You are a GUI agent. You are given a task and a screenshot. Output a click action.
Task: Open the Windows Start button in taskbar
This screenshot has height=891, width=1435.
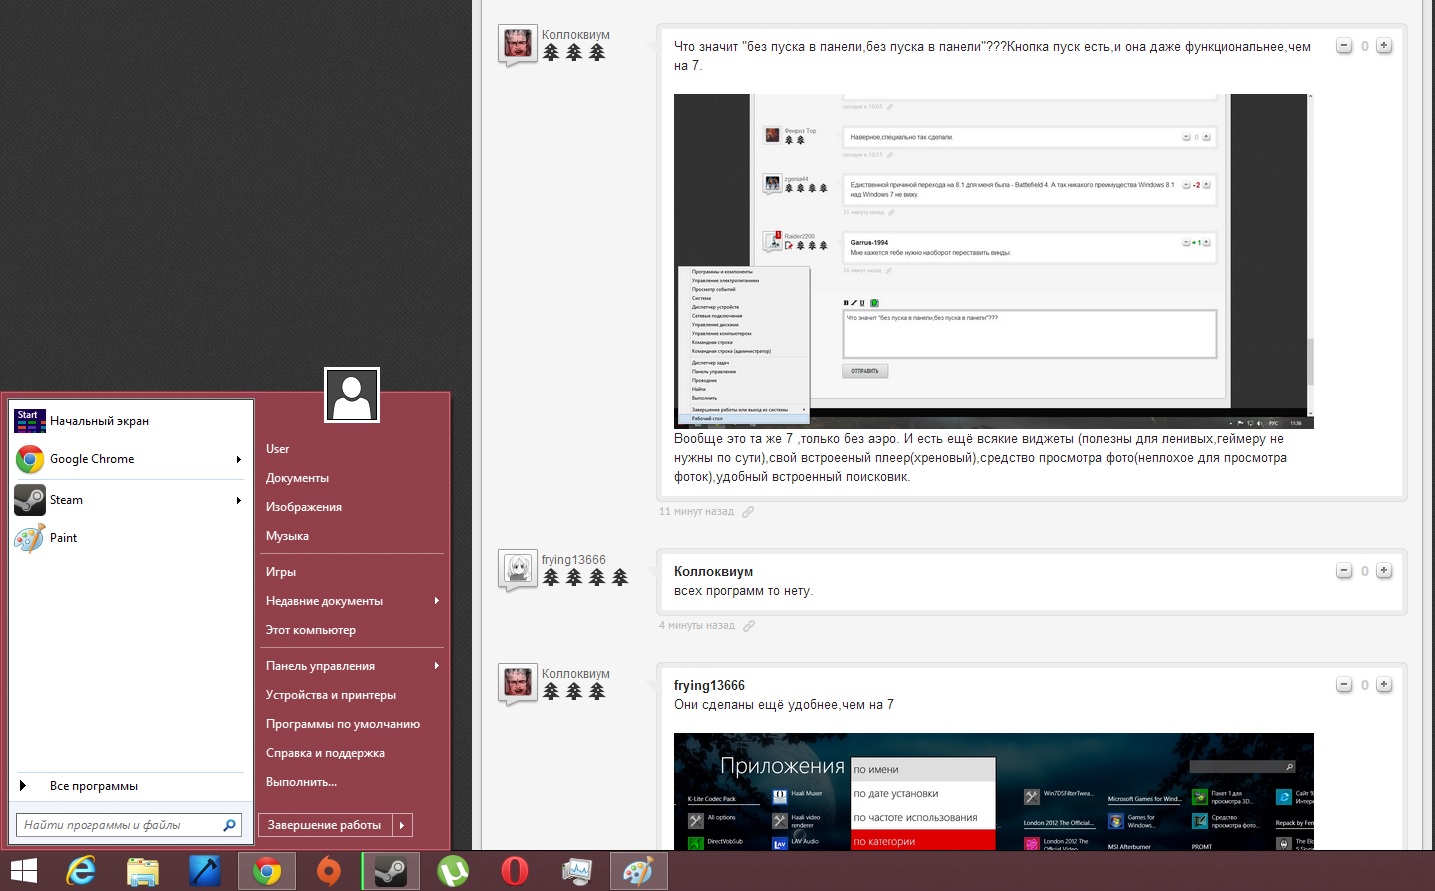coord(23,871)
